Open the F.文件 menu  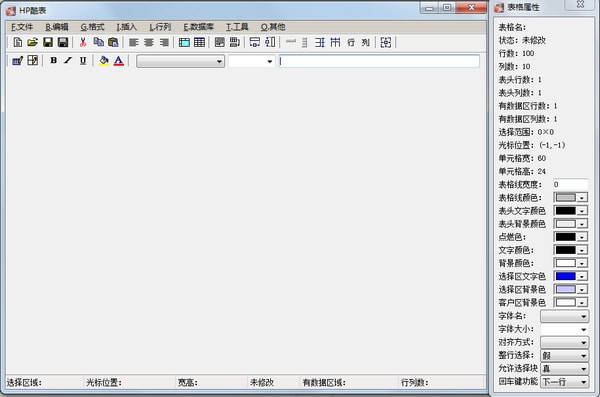tap(22, 27)
